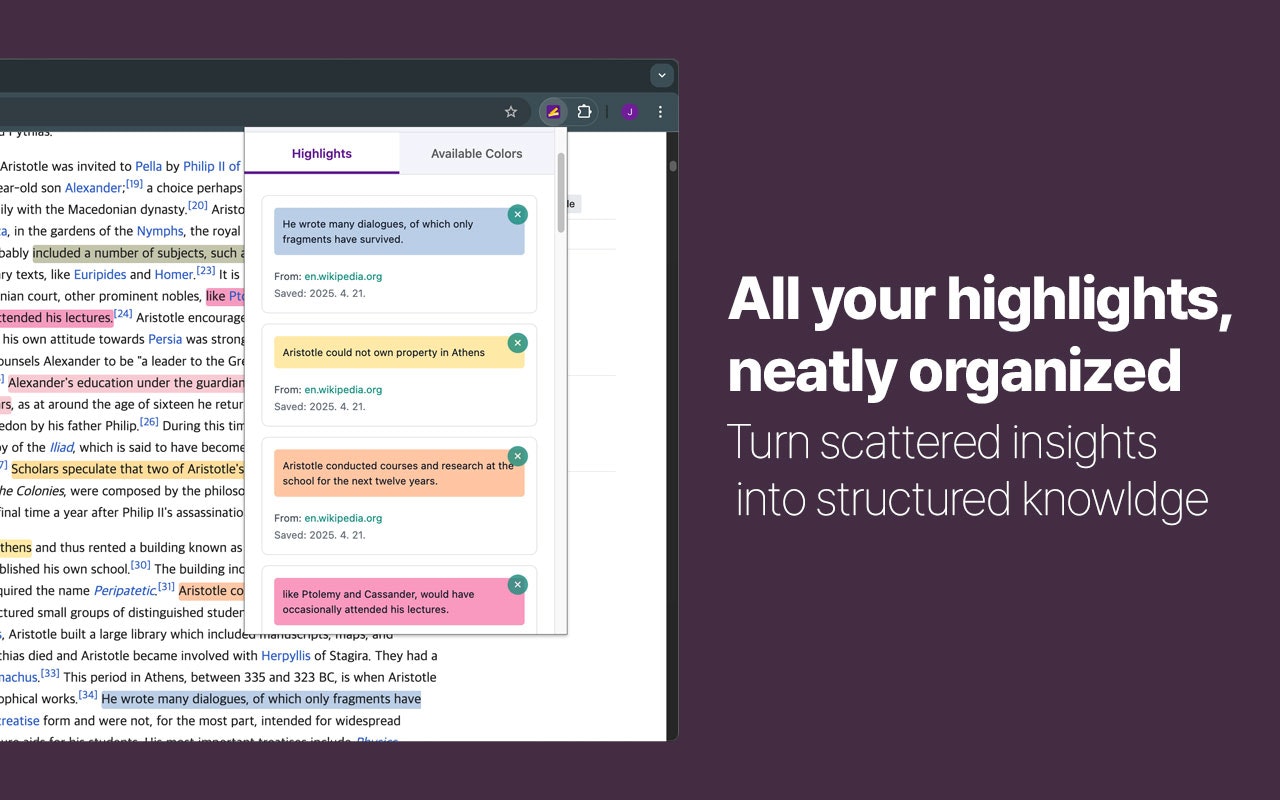Delete the 'Aristotle conducted courses' highlight
The width and height of the screenshot is (1280, 800).
click(517, 456)
